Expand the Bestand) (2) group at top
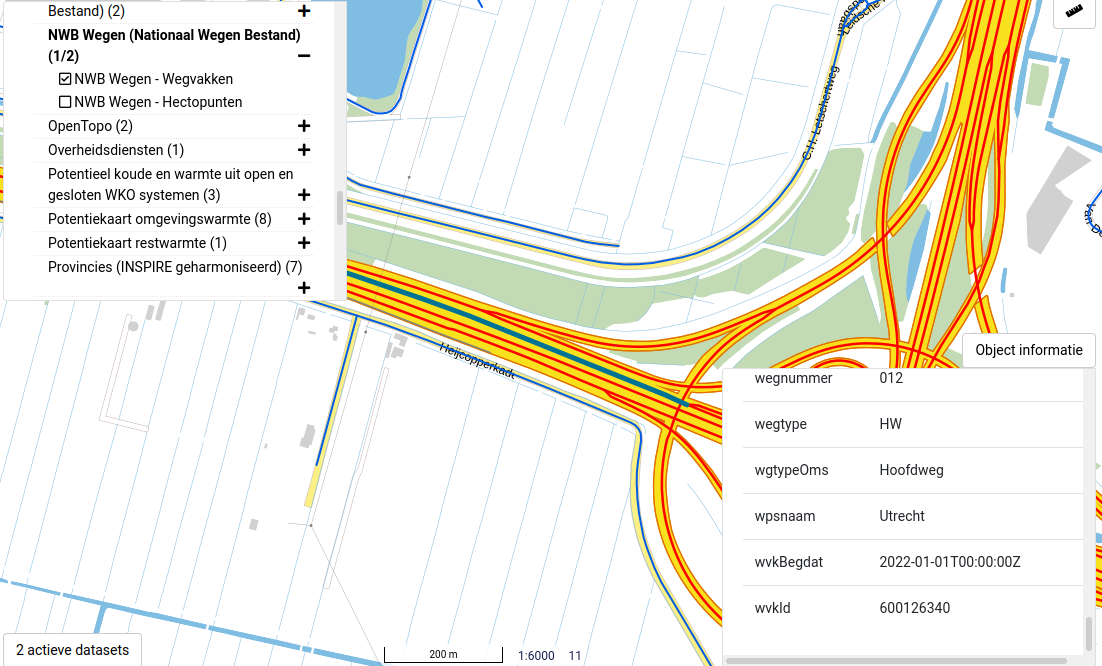Screen dimensions: 1102x666 [304, 12]
